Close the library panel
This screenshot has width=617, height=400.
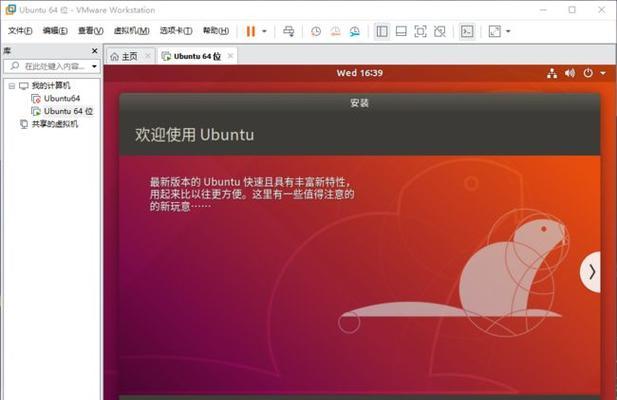click(94, 51)
